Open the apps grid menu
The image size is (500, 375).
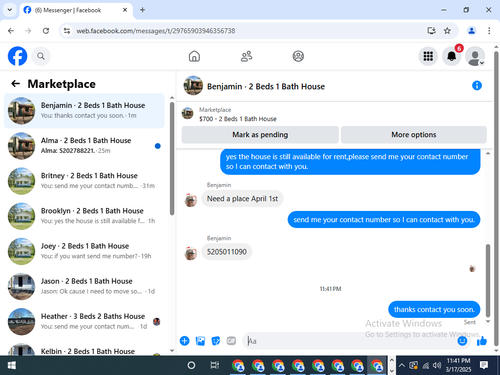click(428, 56)
